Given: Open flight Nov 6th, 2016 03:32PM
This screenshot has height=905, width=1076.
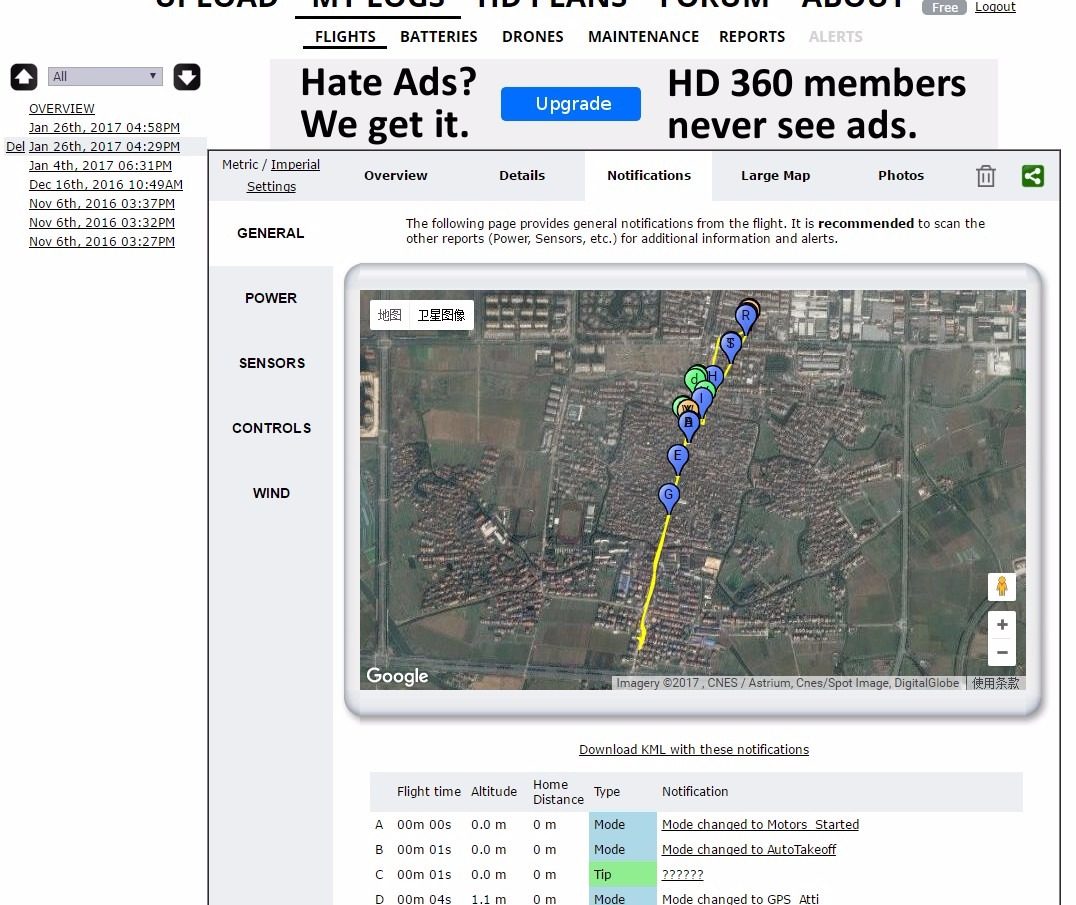Looking at the screenshot, I should (102, 223).
